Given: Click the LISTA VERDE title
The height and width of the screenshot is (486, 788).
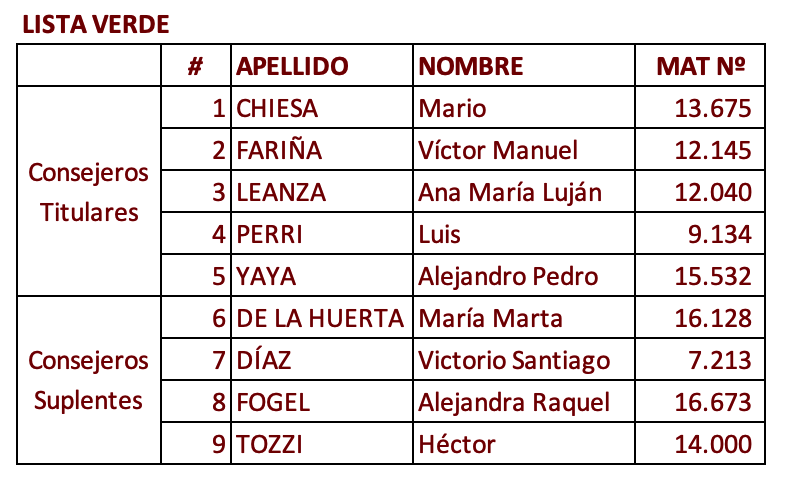Looking at the screenshot, I should tap(96, 25).
